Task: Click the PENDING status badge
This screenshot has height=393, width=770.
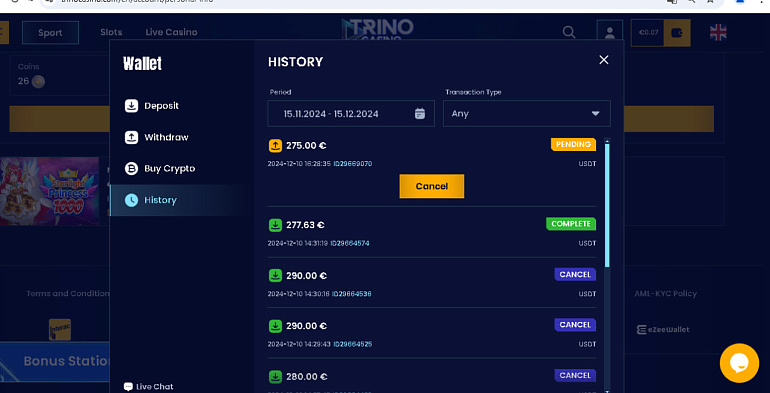Action: 573,144
